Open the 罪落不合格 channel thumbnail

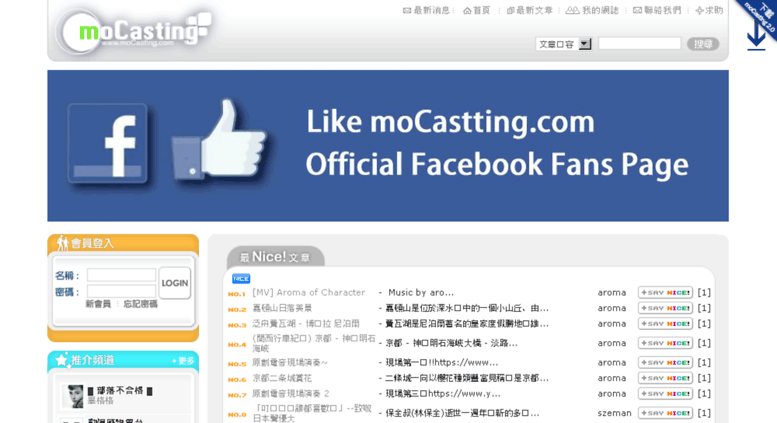[x=73, y=396]
